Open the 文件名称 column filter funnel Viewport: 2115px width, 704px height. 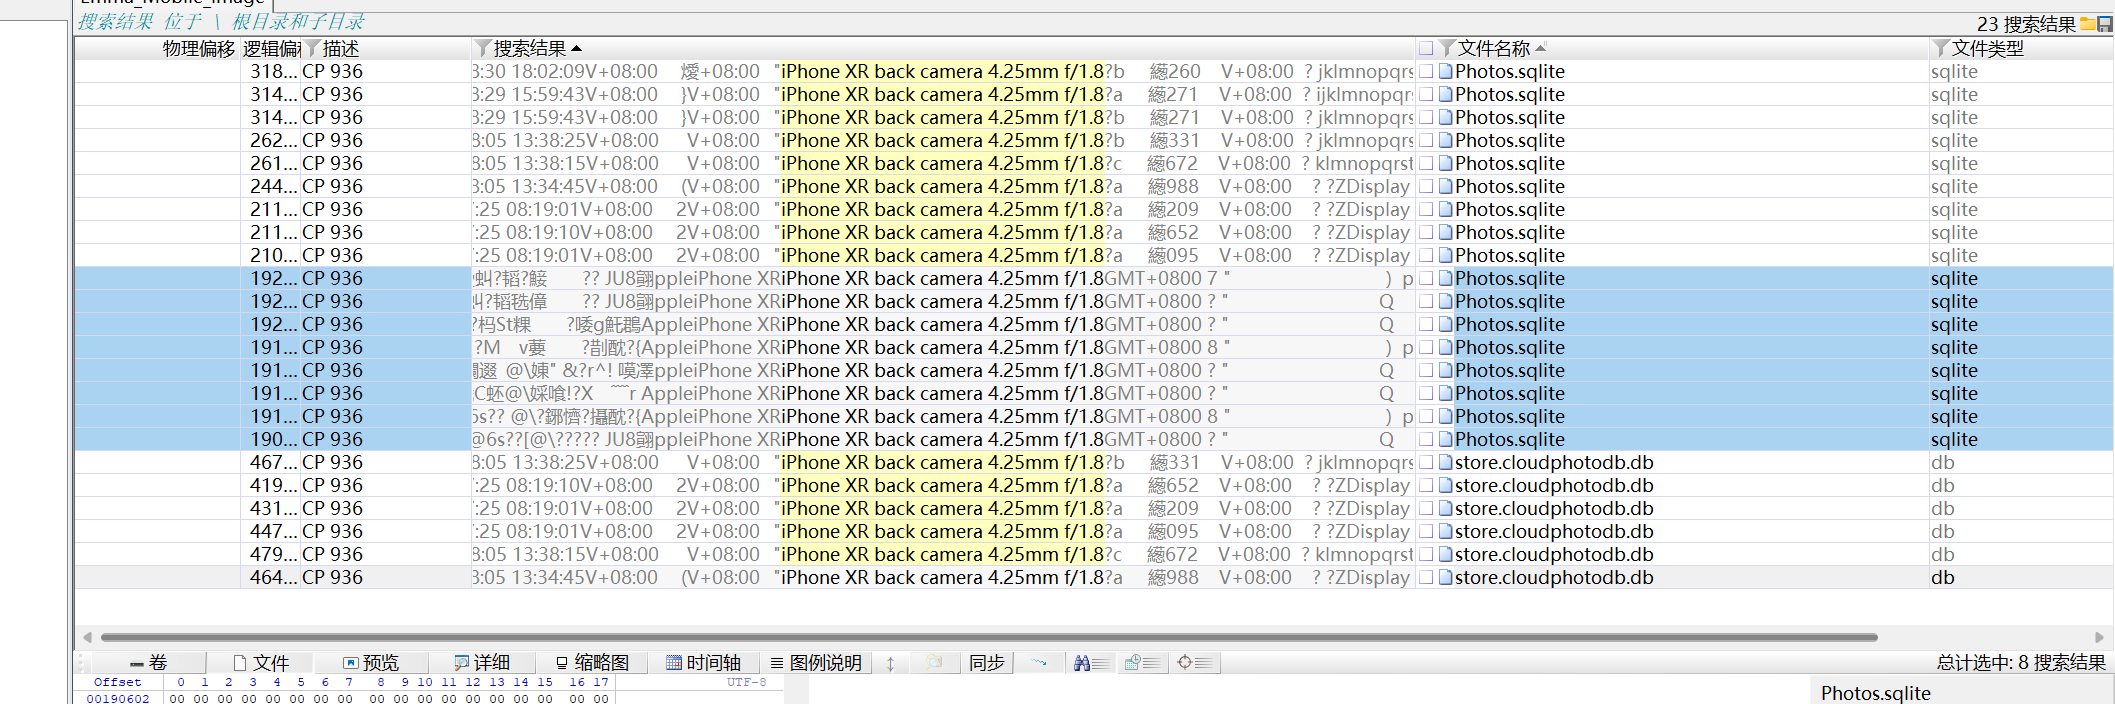coord(1447,48)
